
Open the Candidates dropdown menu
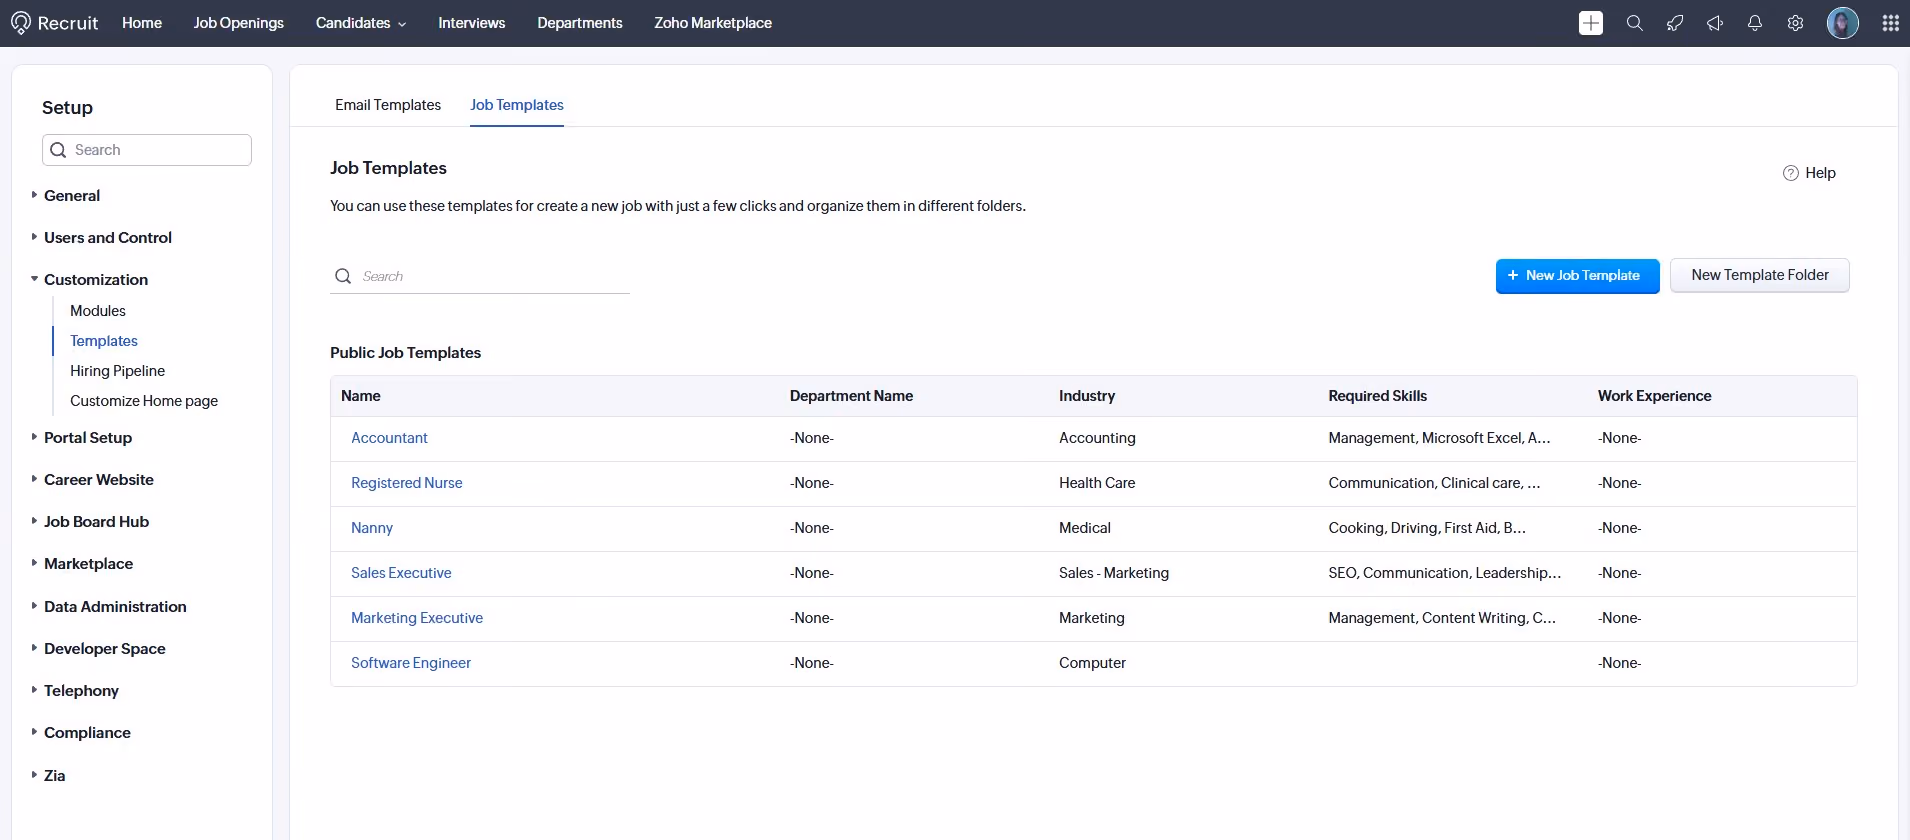(361, 23)
